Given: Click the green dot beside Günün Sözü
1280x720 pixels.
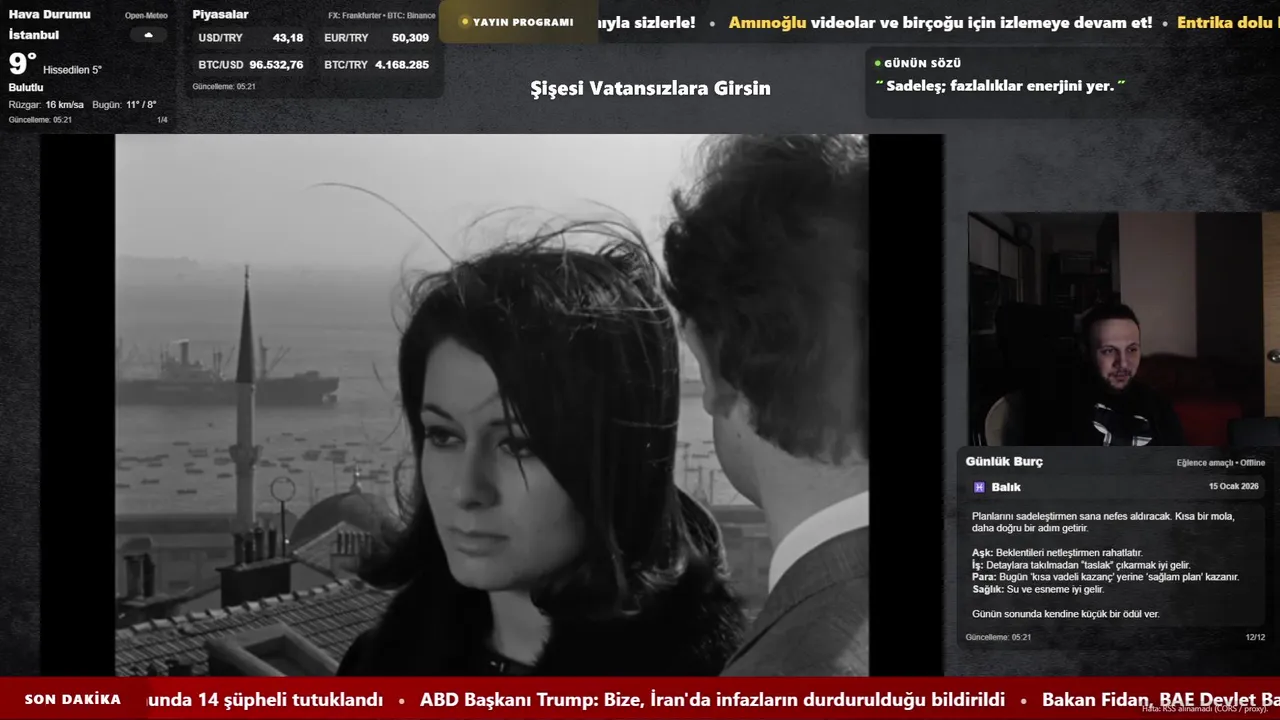Looking at the screenshot, I should tap(877, 63).
